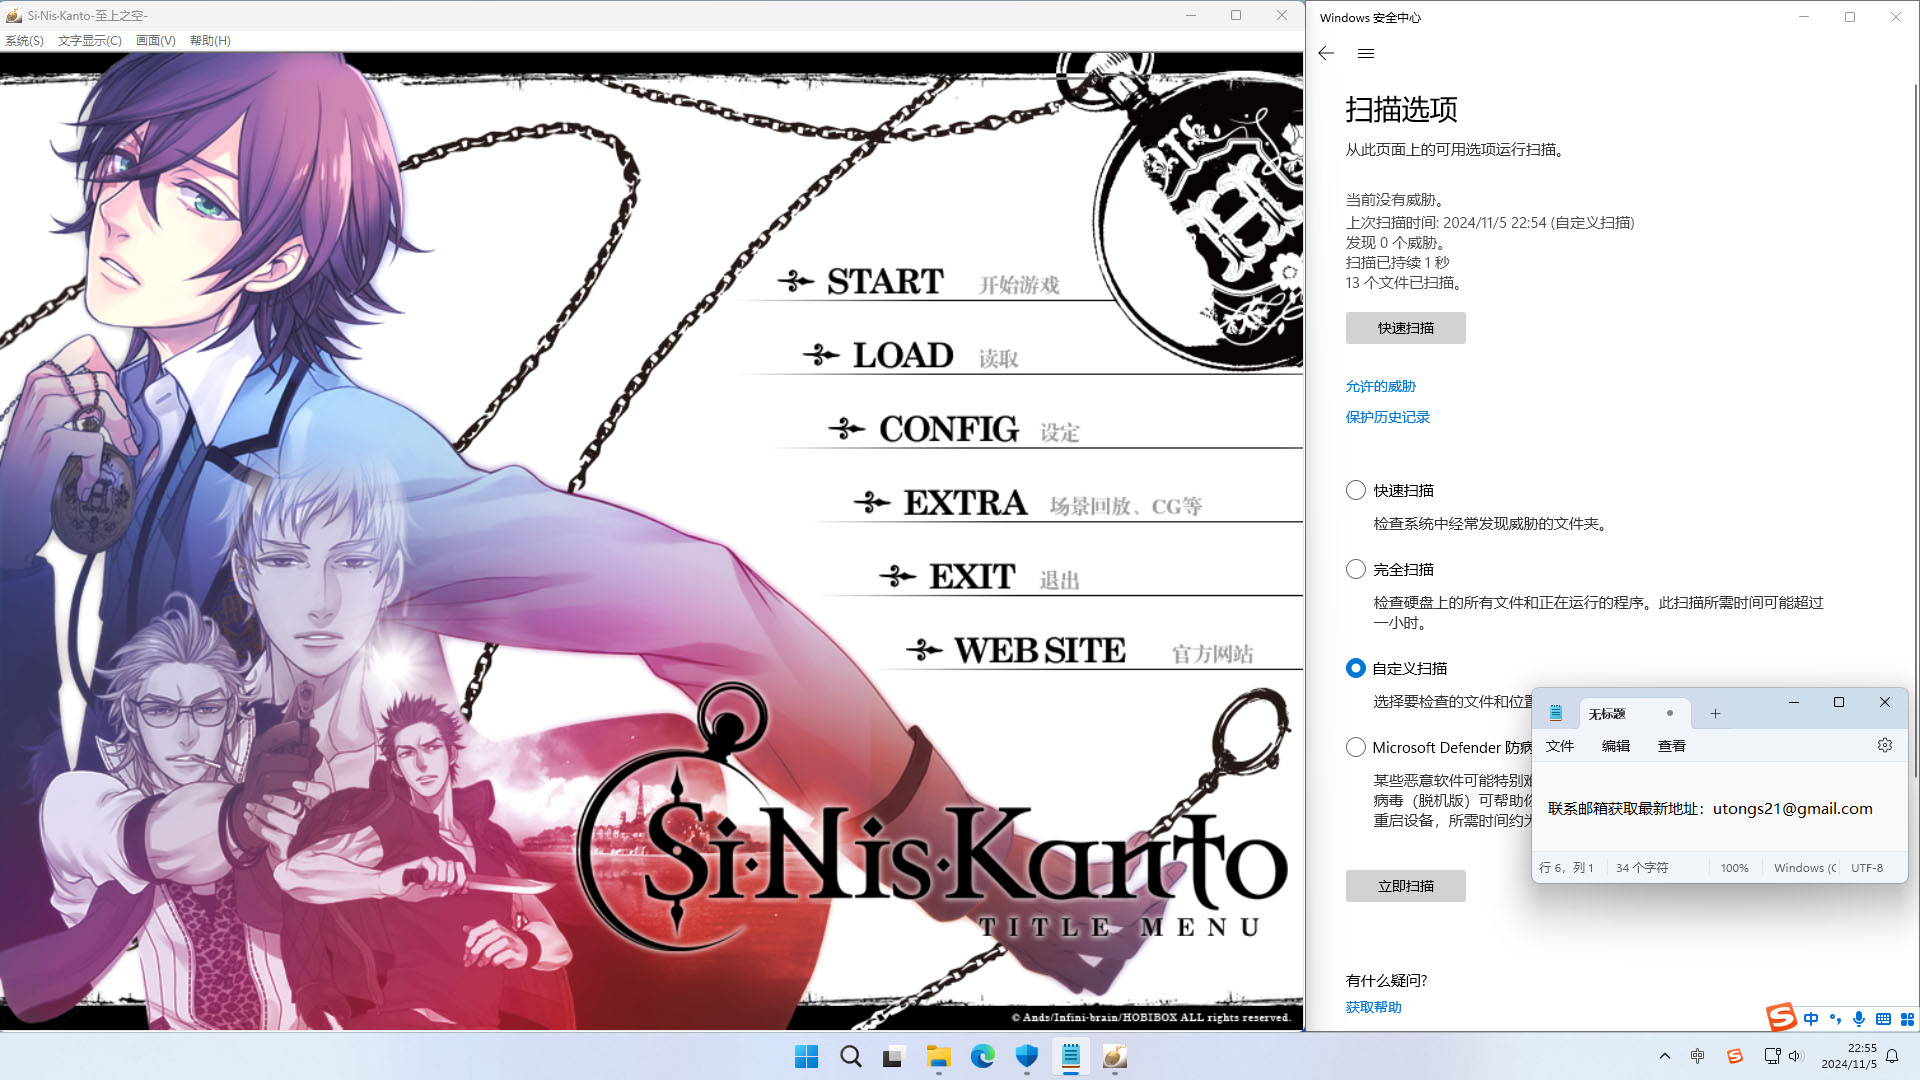Select Microsoft Defender 防病毒 scan option
This screenshot has height=1080, width=1920.
[1356, 747]
